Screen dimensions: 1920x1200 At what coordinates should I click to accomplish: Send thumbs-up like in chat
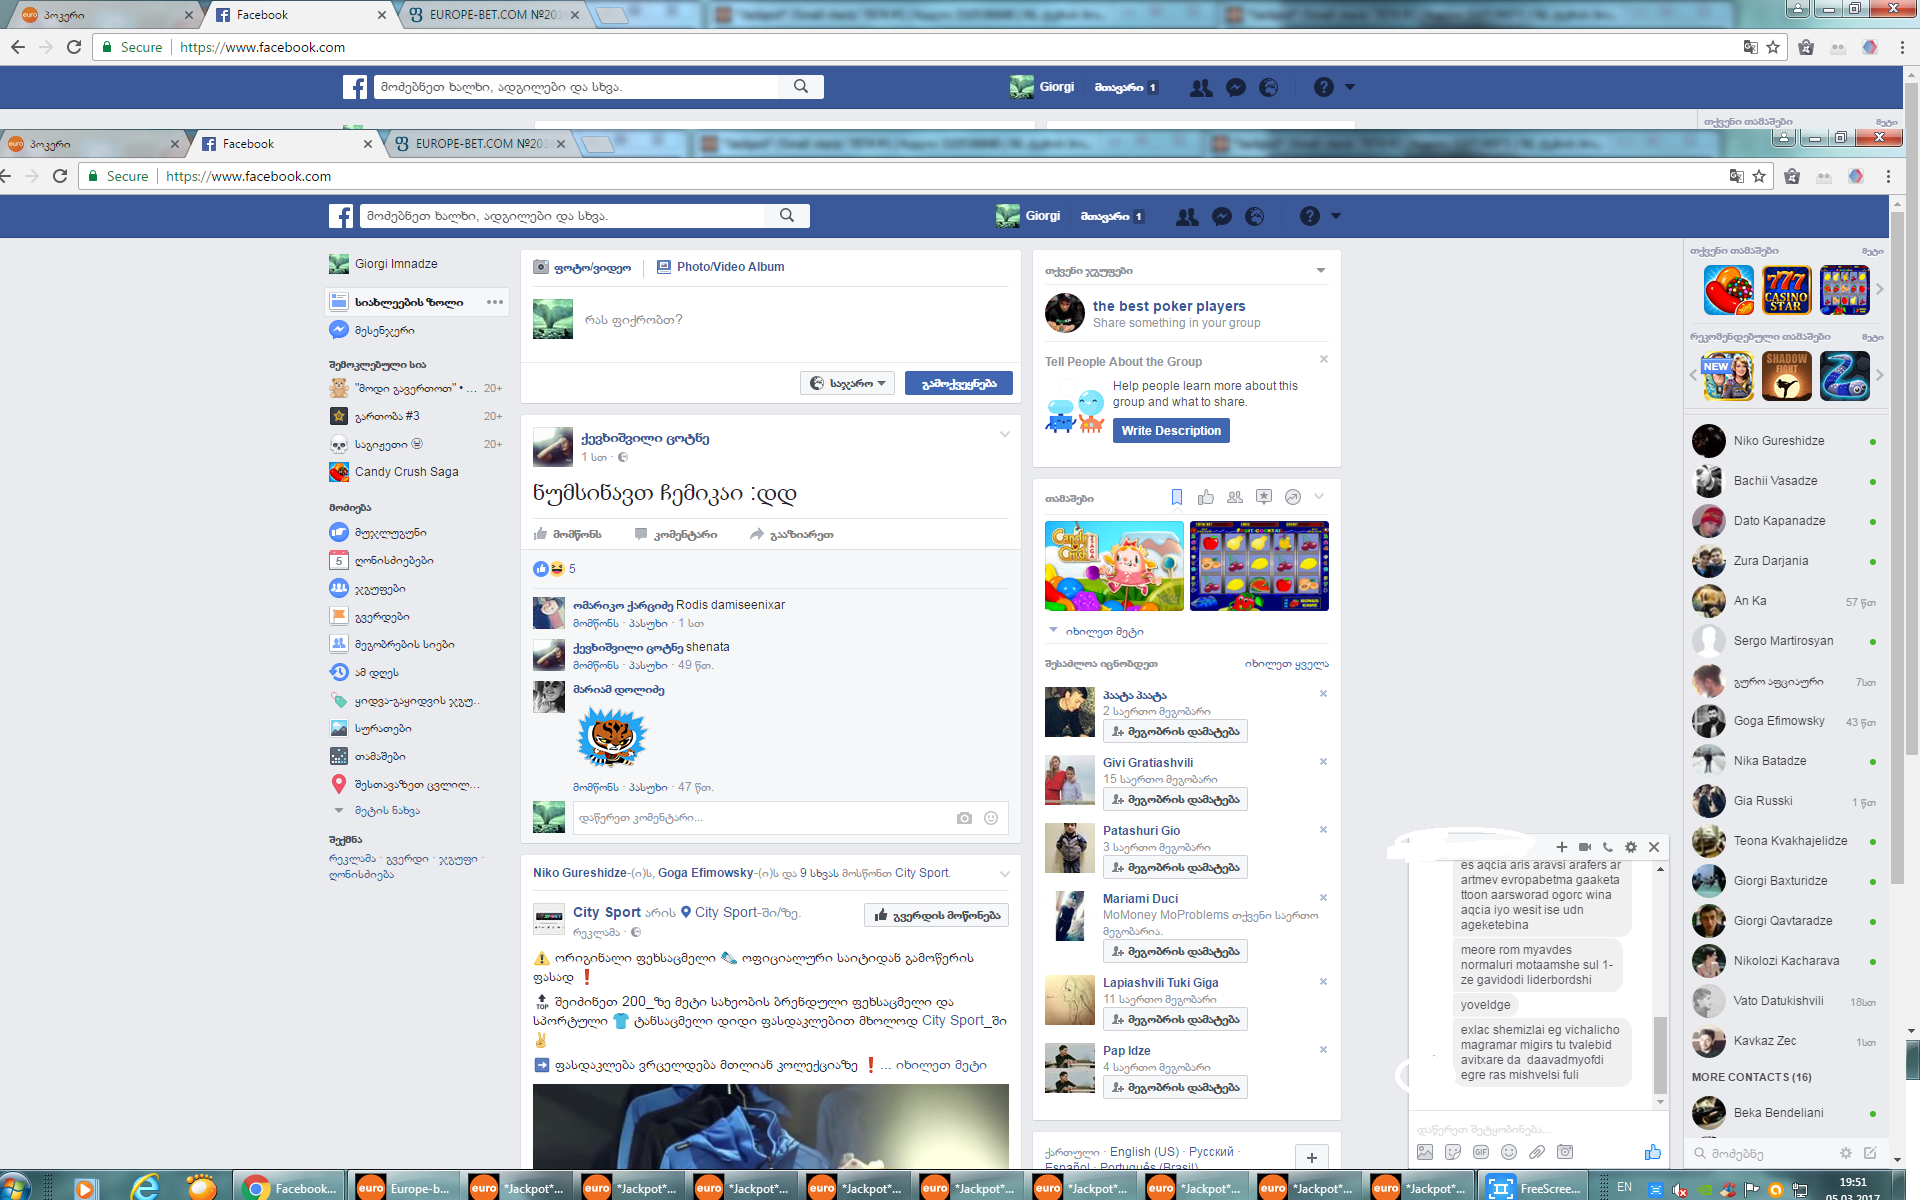point(1652,1152)
